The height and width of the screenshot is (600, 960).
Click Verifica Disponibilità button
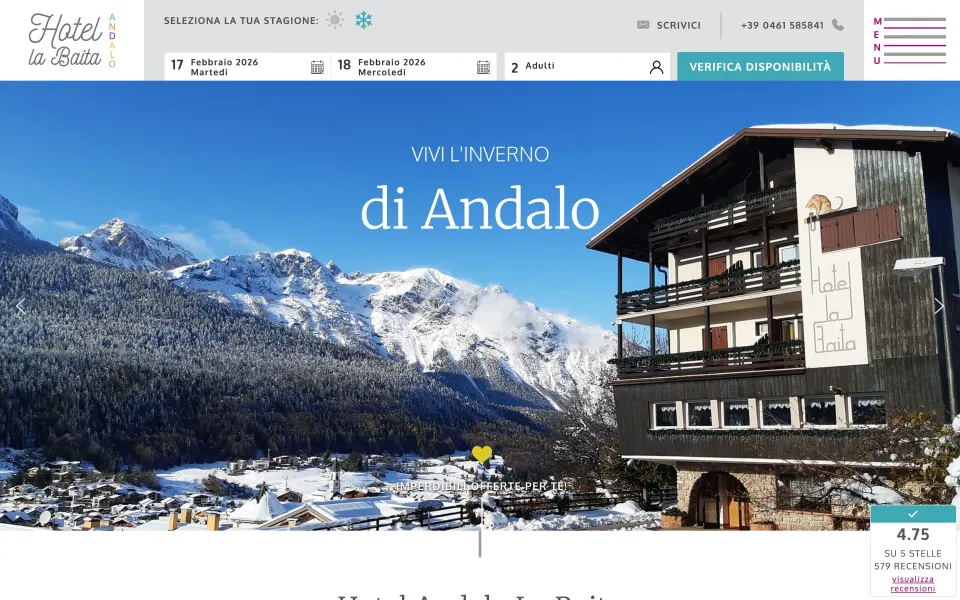[760, 67]
